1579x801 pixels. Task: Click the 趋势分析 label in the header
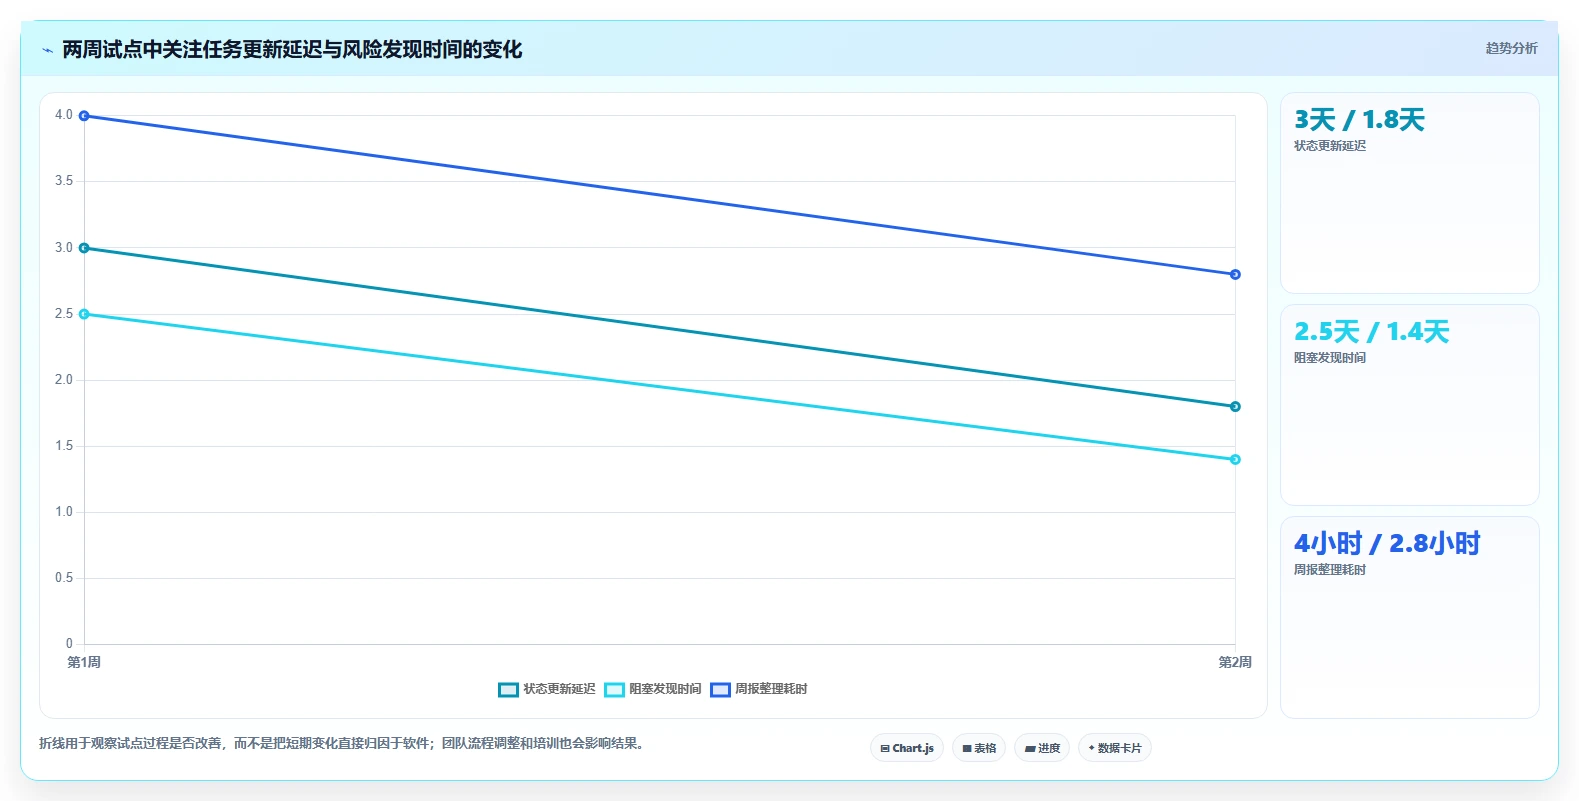(1511, 48)
